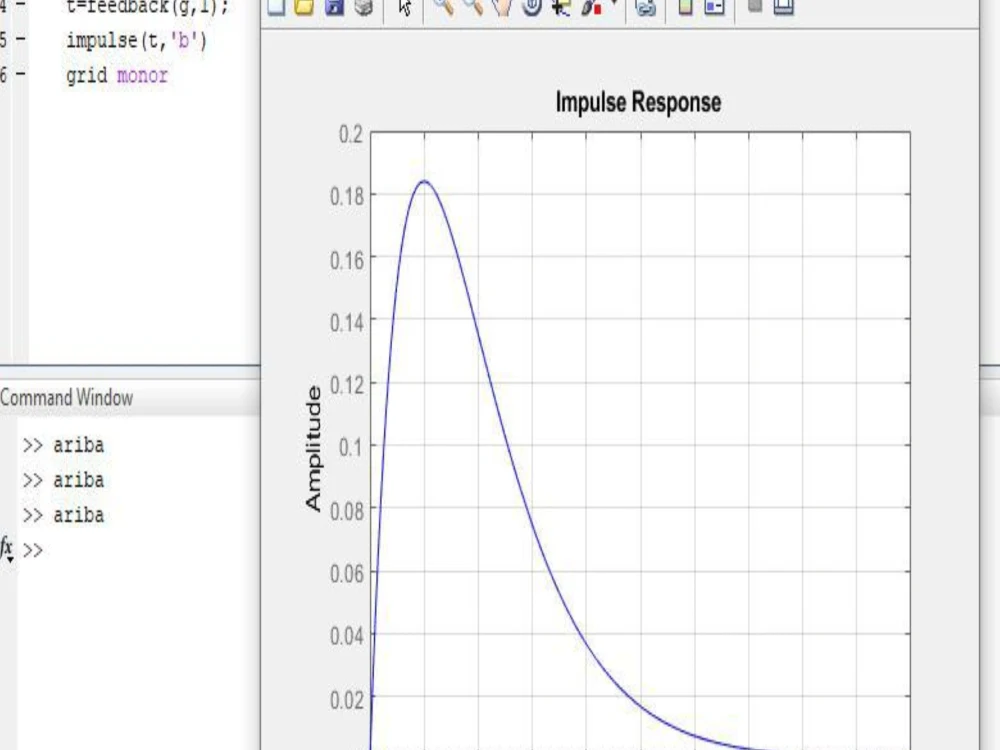Viewport: 1000px width, 750px height.
Task: Click the 0.16 y-axis tick label
Action: coord(347,260)
